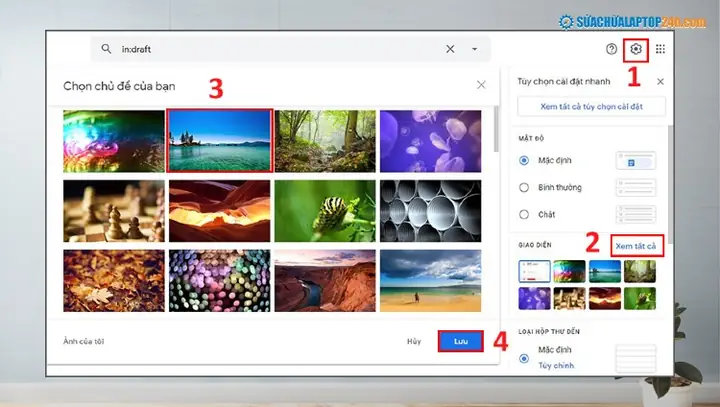Open the settings gear icon

pos(636,49)
